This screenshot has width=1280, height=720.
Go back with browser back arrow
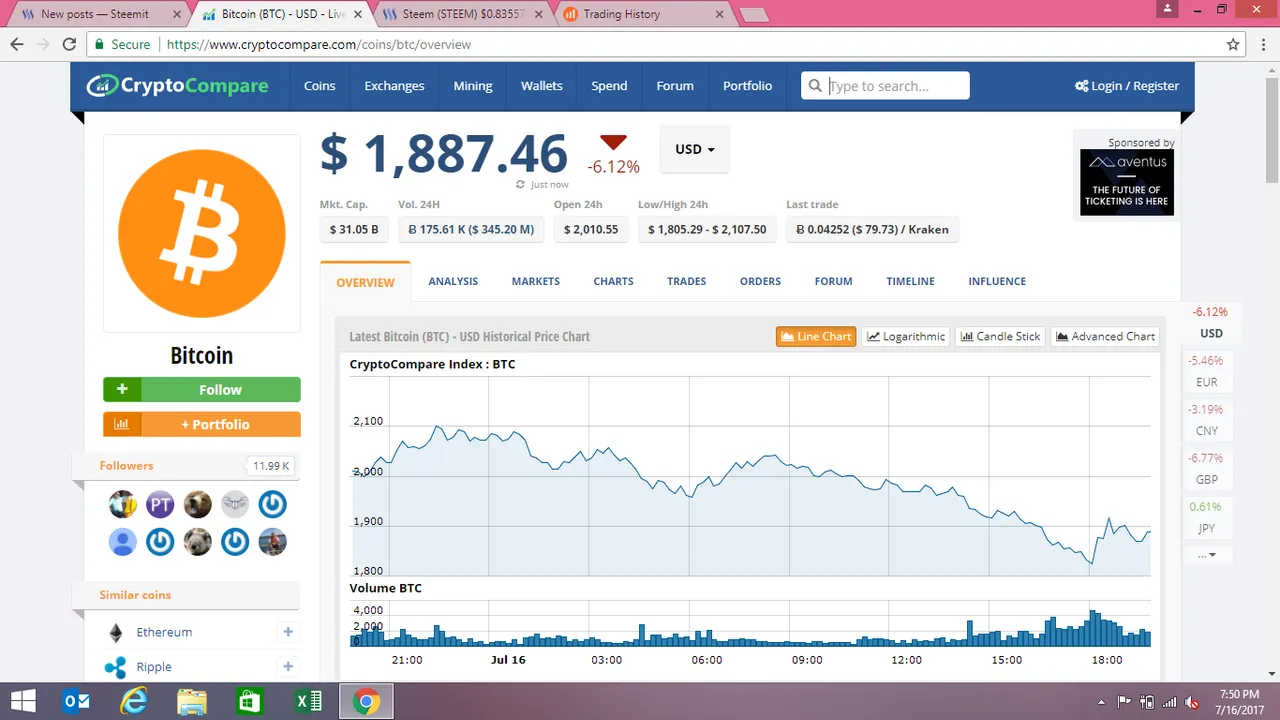coord(17,44)
